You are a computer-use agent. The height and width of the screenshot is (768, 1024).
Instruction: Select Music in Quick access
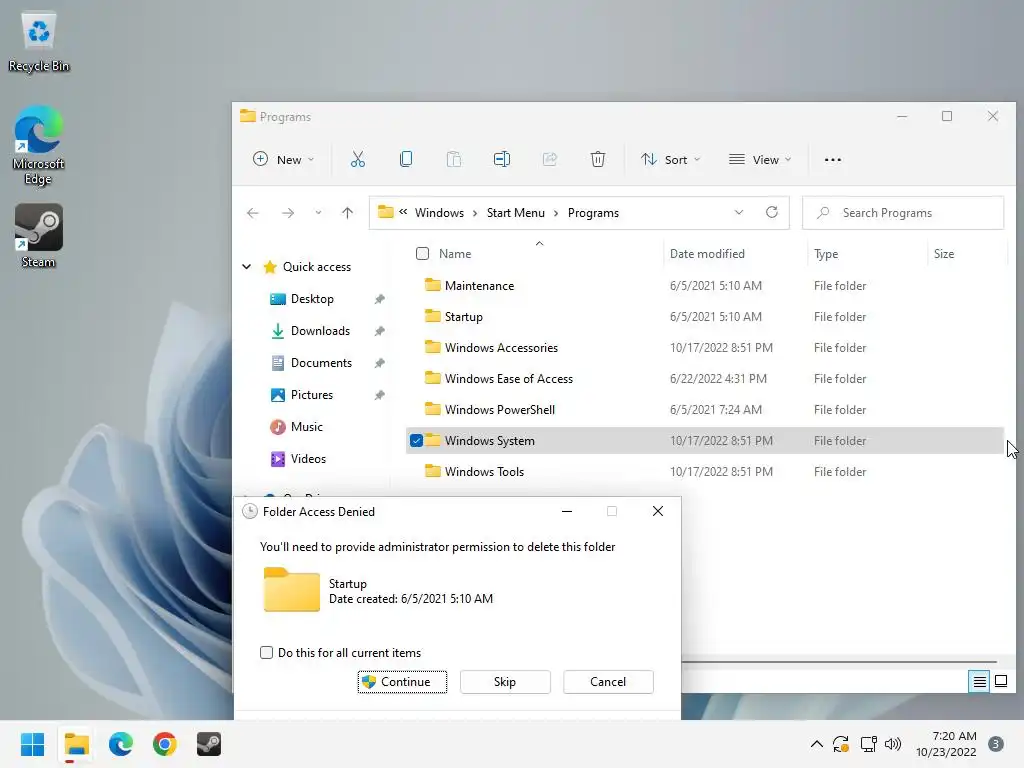point(307,426)
